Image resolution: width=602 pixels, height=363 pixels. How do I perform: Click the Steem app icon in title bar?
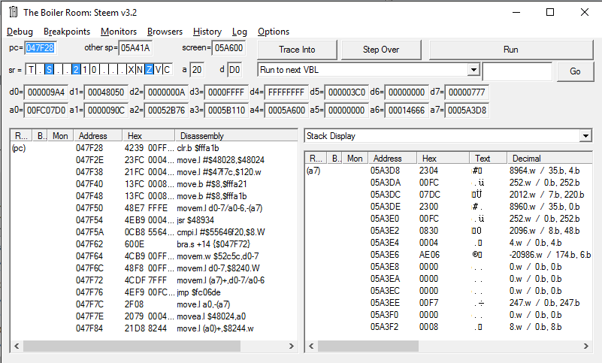tap(13, 12)
